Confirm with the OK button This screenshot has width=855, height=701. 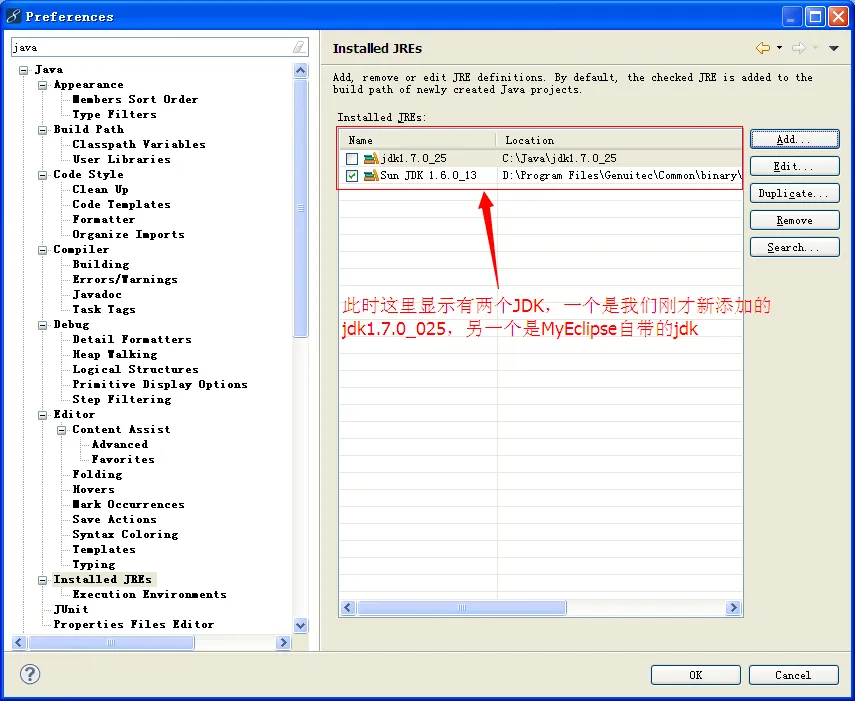pos(696,675)
